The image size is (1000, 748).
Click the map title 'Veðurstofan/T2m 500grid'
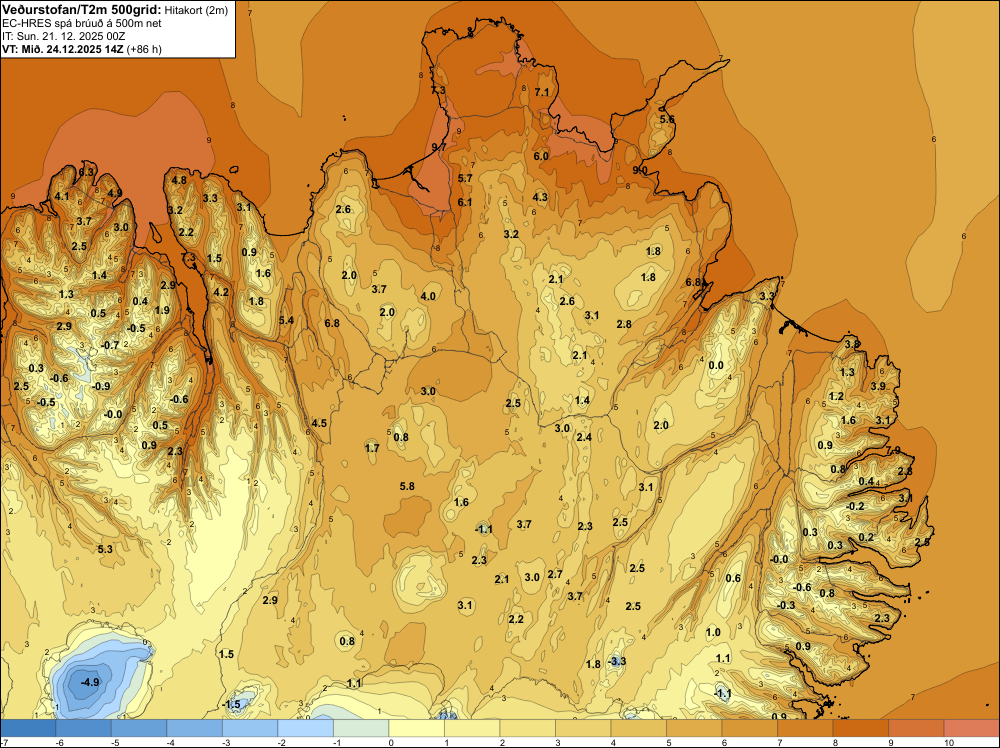pos(81,10)
